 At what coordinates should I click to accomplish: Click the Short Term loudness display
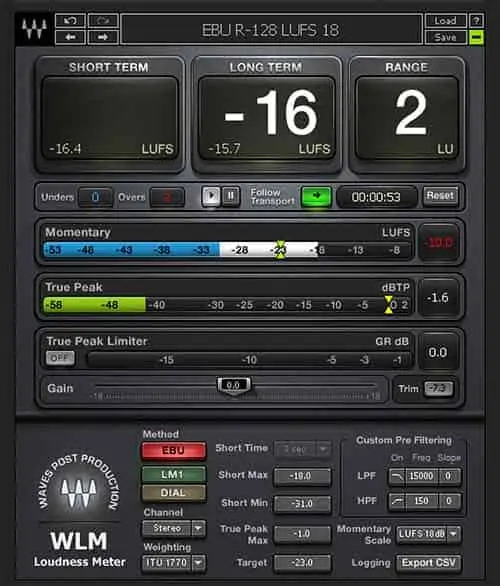[x=110, y=118]
